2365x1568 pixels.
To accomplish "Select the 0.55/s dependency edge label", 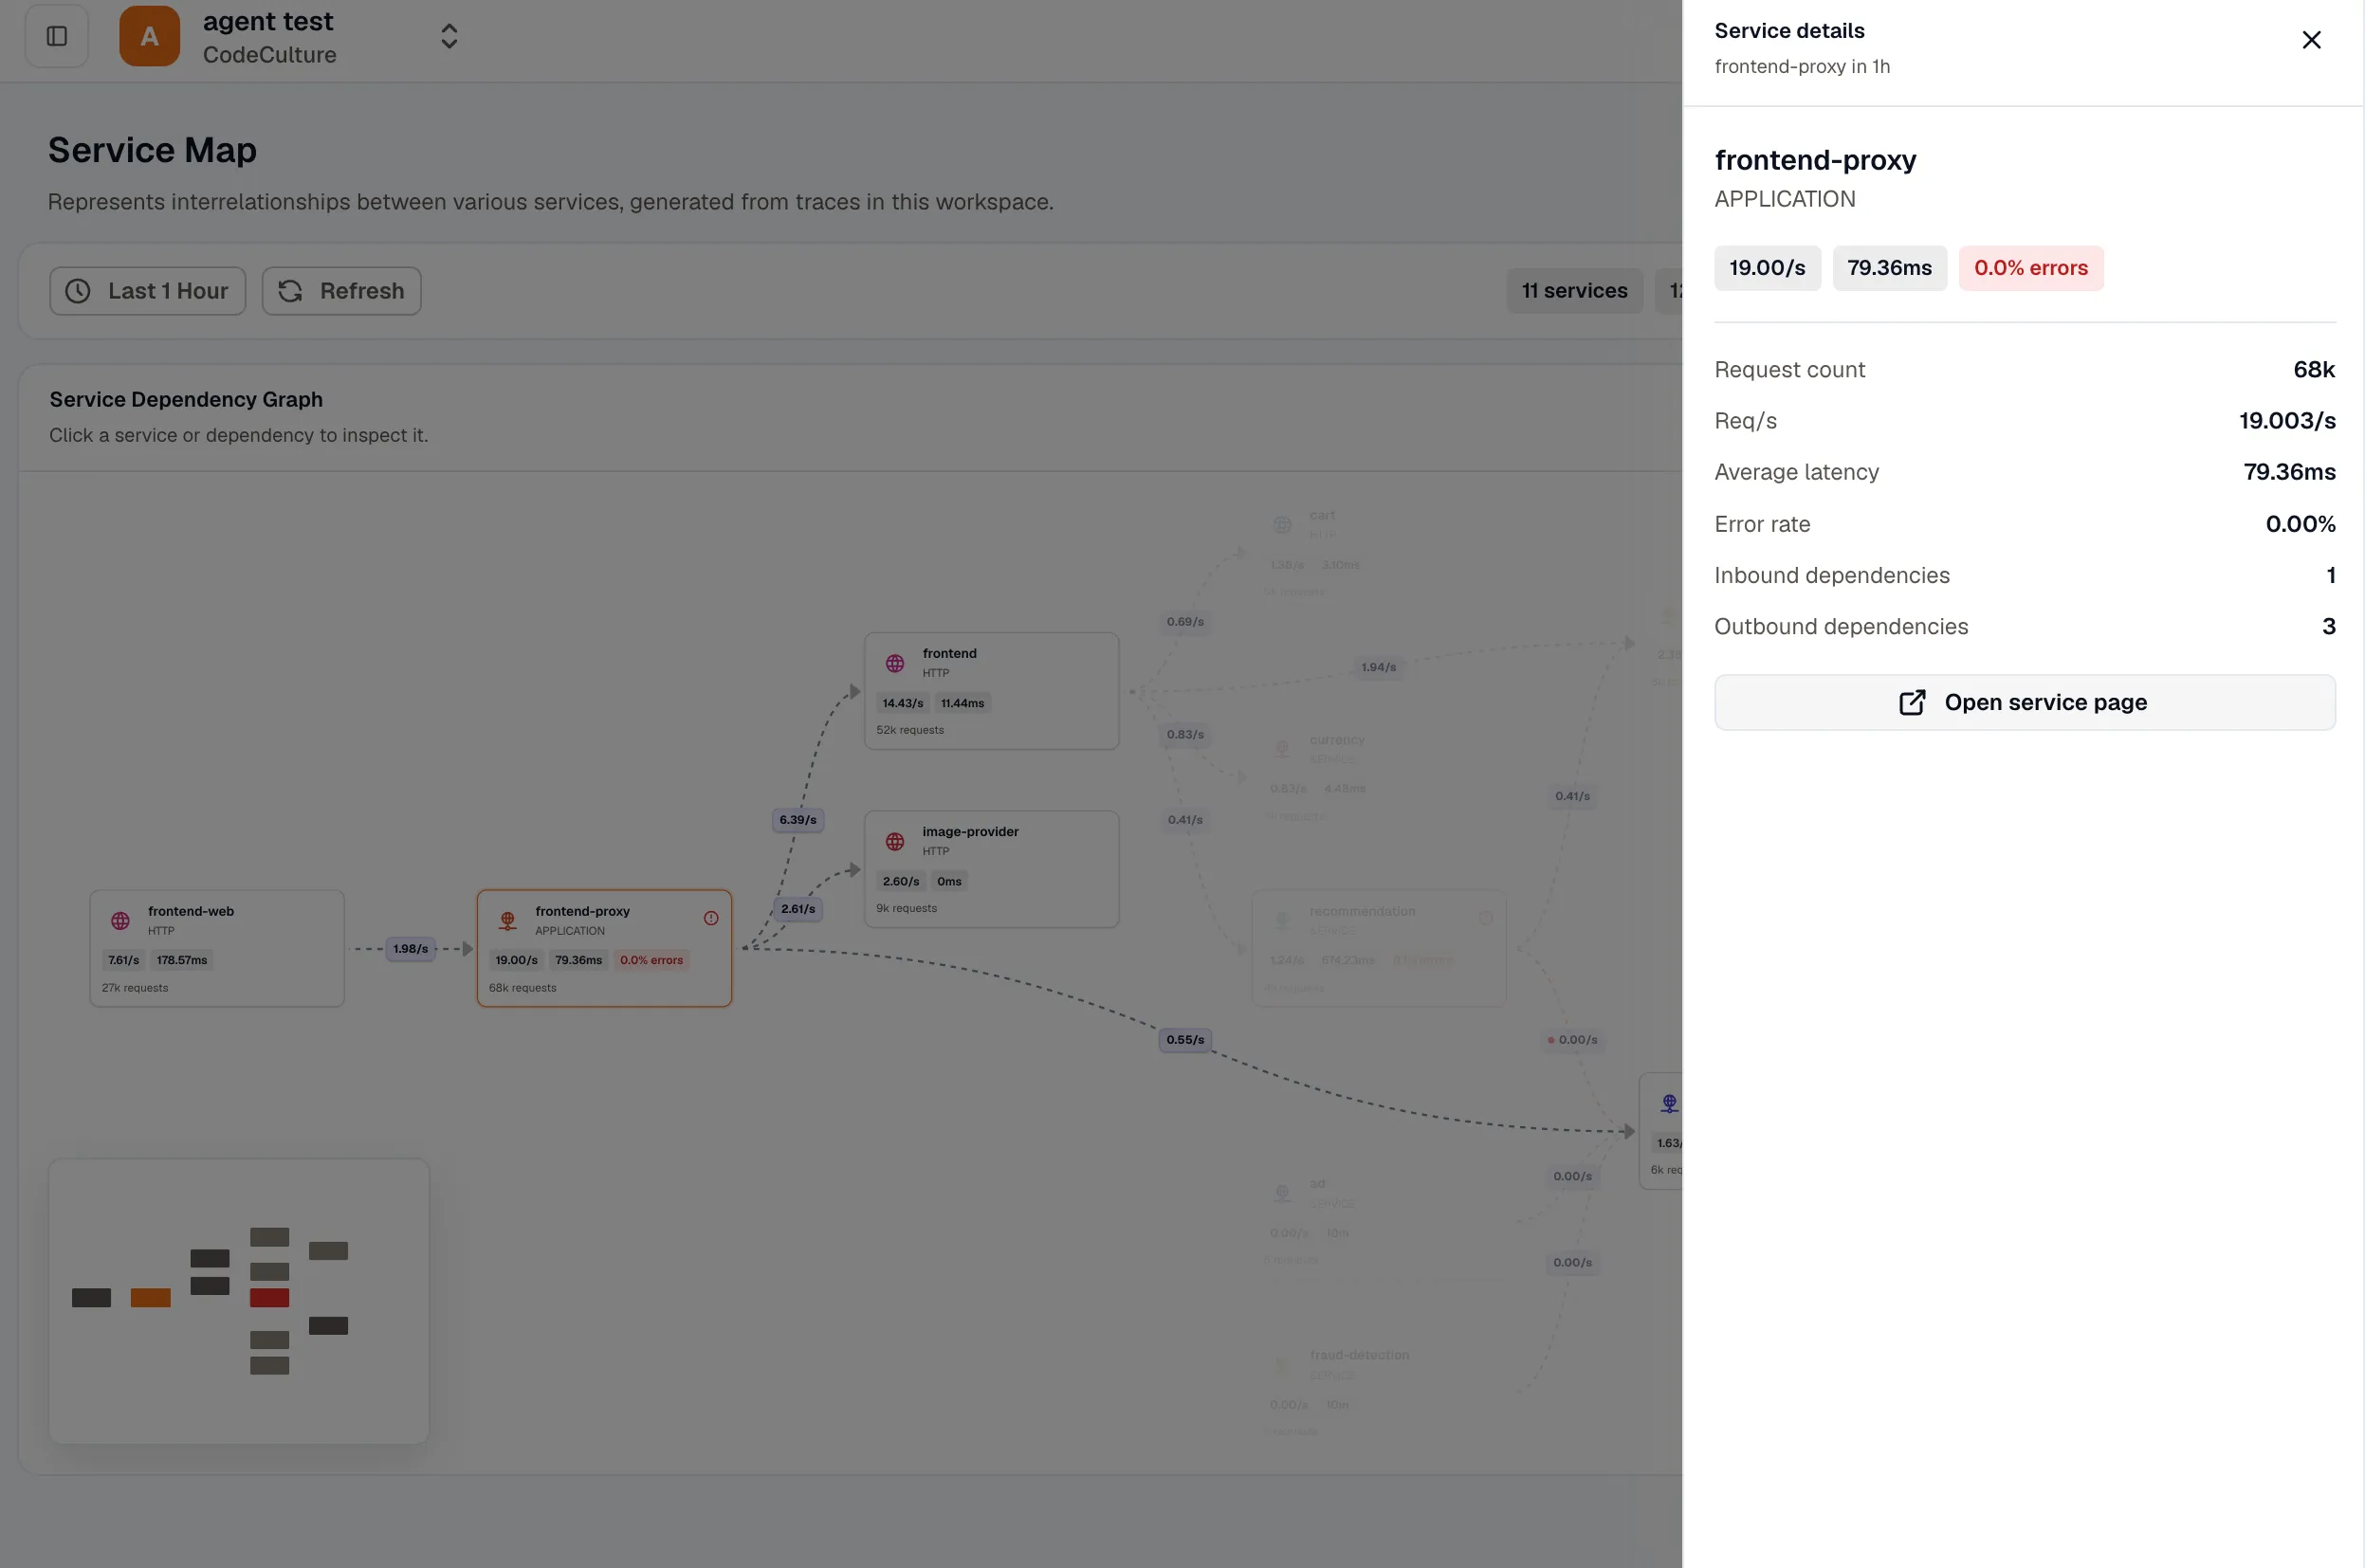I will click(x=1185, y=1040).
